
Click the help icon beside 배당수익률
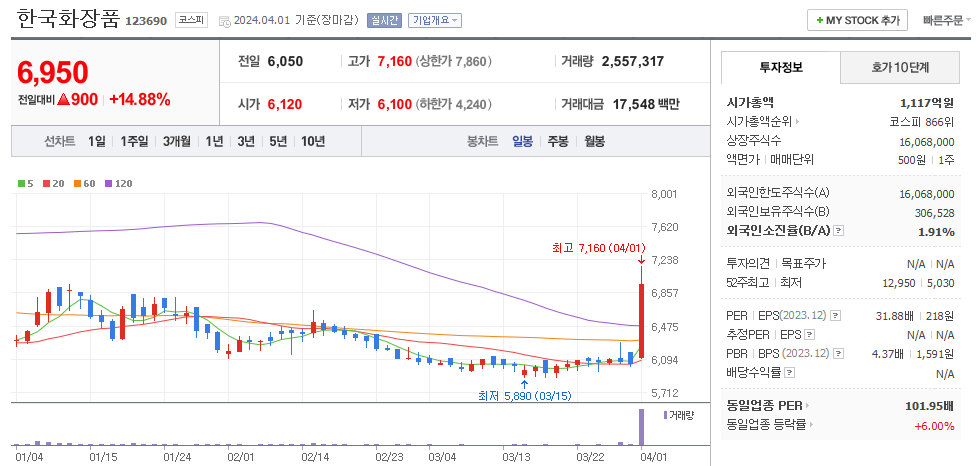[x=790, y=373]
